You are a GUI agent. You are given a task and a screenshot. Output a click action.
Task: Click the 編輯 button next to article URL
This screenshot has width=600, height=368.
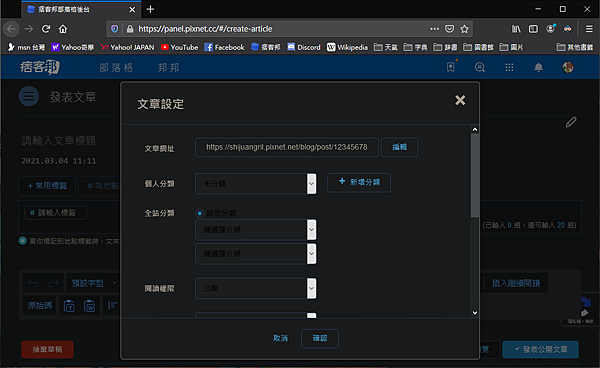click(399, 147)
